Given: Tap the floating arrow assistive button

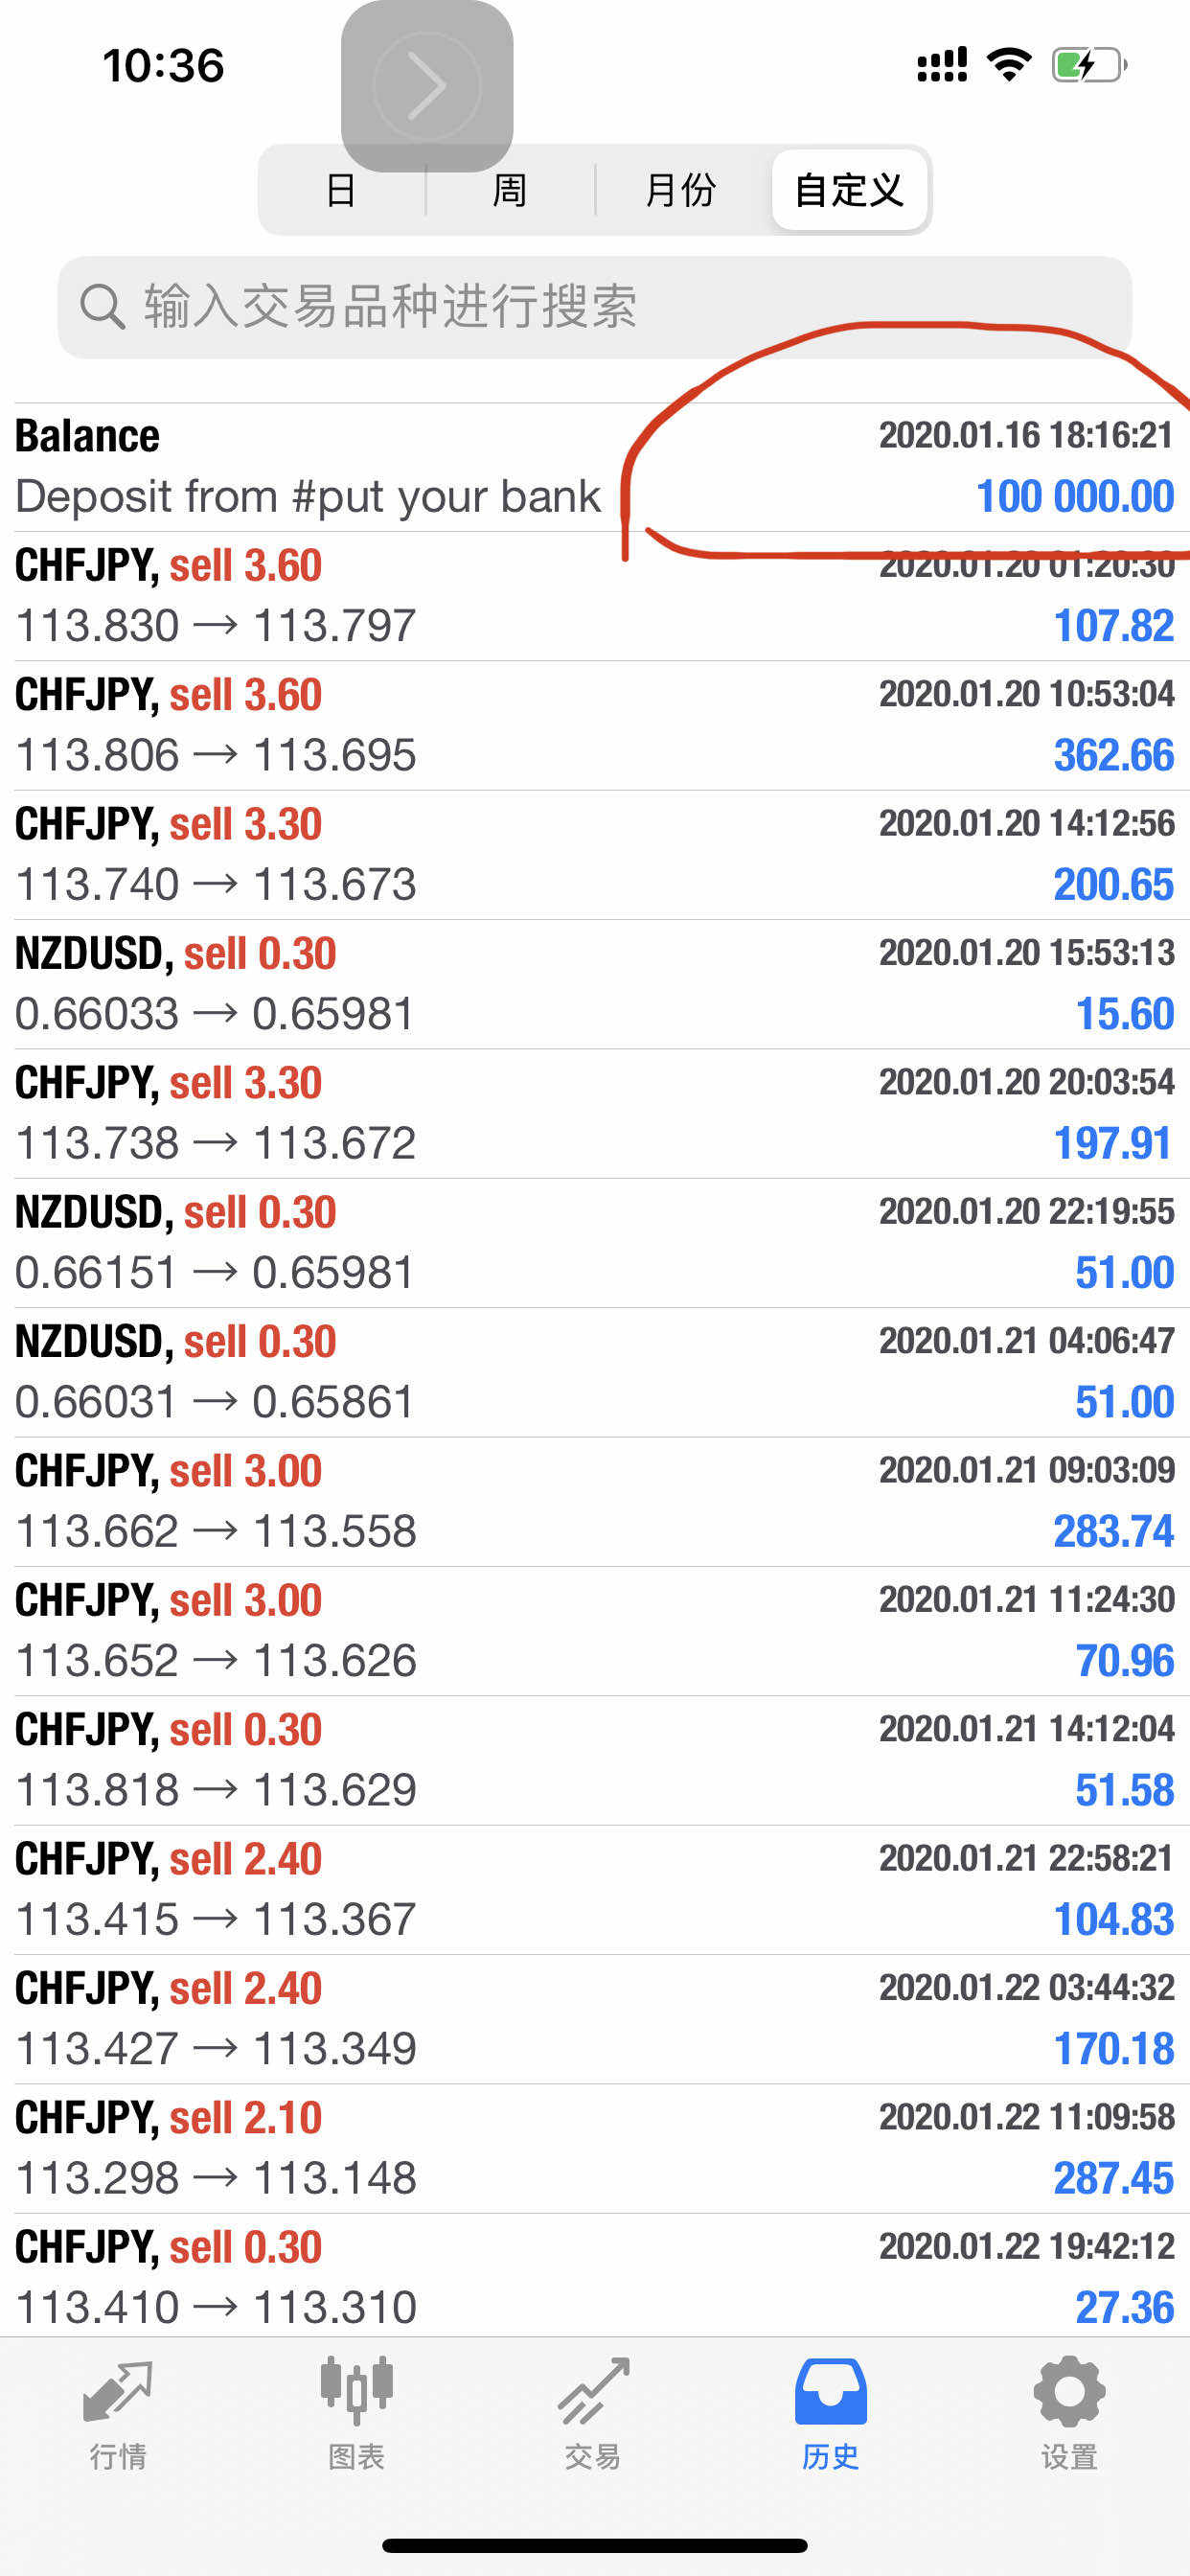Looking at the screenshot, I should (427, 86).
